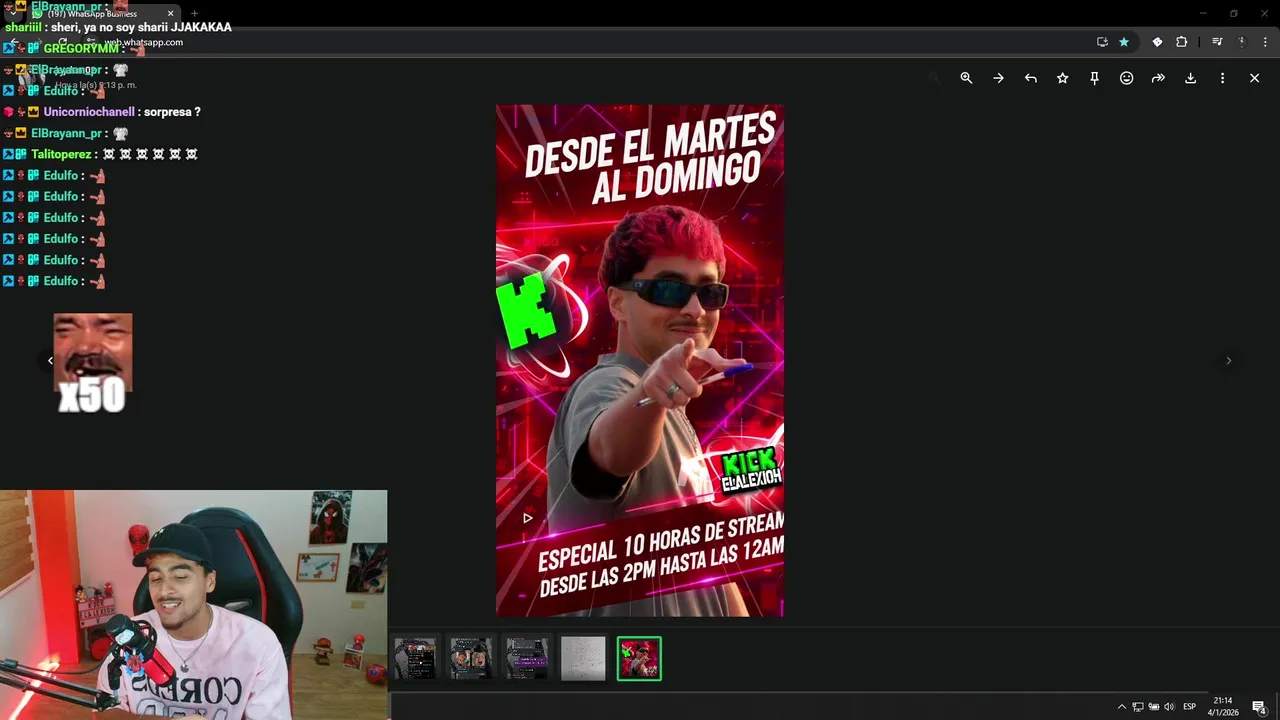This screenshot has height=720, width=1280.
Task: Select the first thumbnail in the media strip
Action: point(415,659)
